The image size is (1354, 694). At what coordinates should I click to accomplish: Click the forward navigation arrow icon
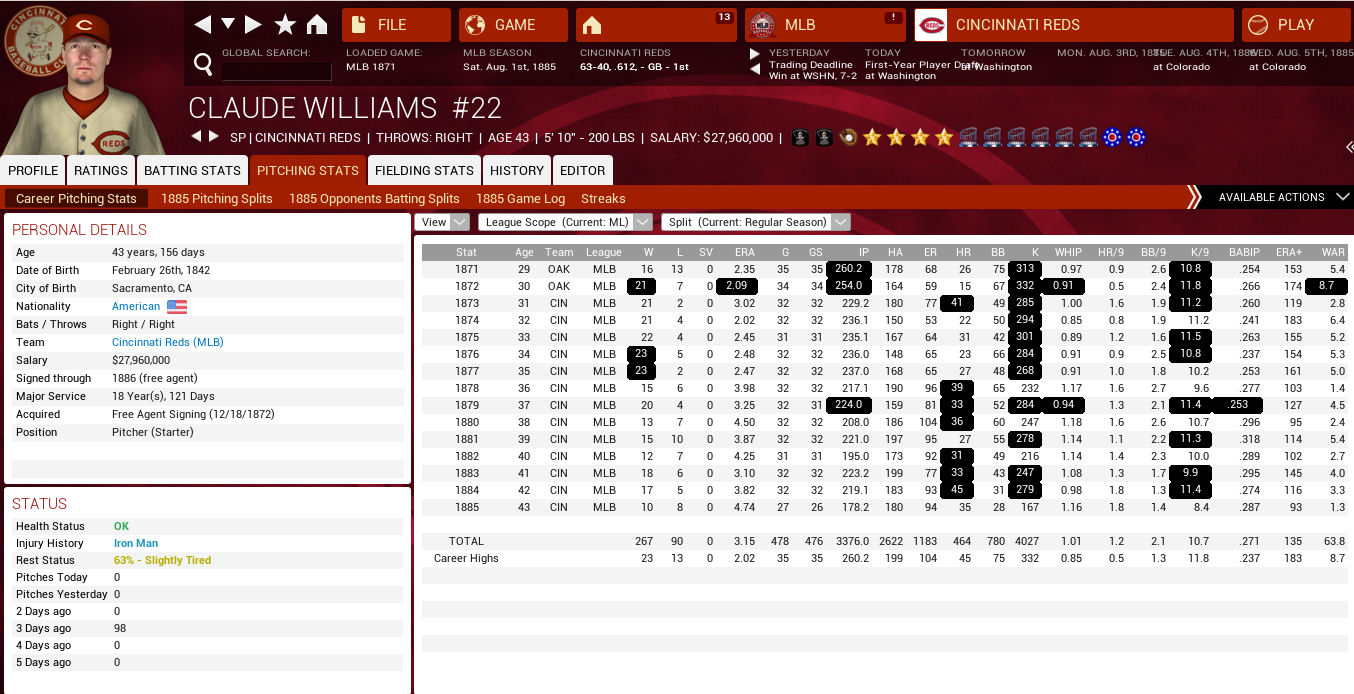pyautogui.click(x=253, y=25)
